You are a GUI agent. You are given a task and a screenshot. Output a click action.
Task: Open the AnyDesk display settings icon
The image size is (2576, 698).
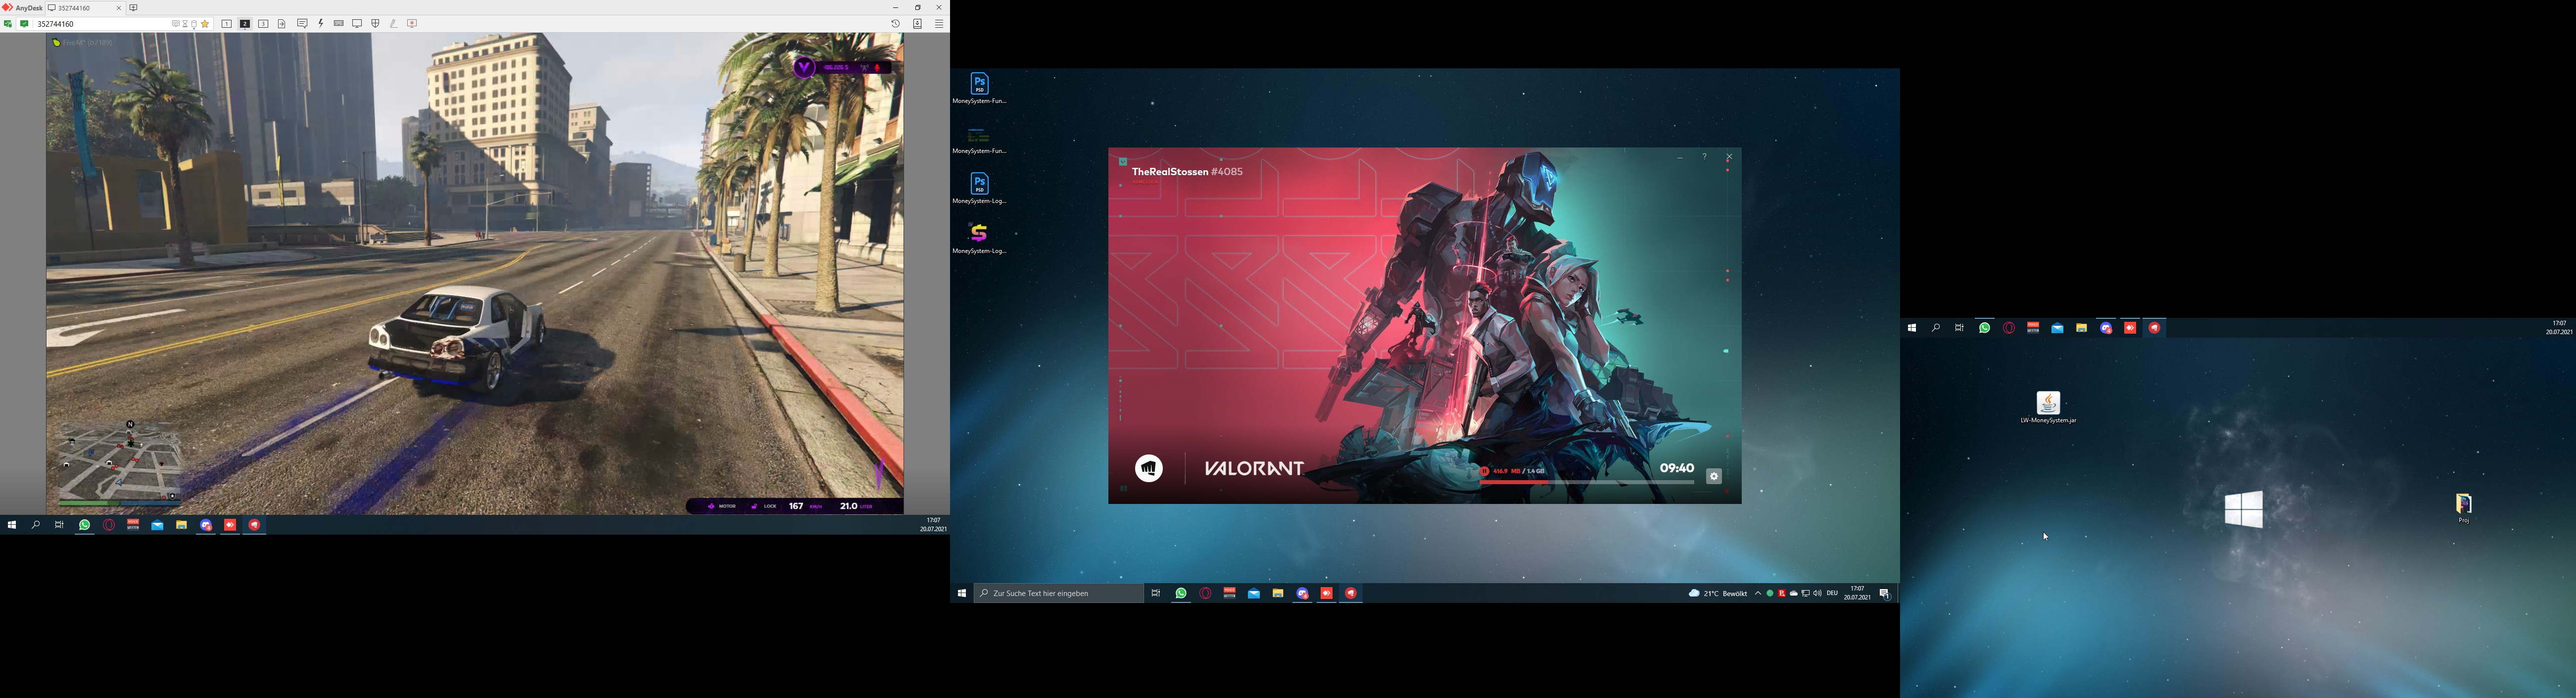[357, 24]
